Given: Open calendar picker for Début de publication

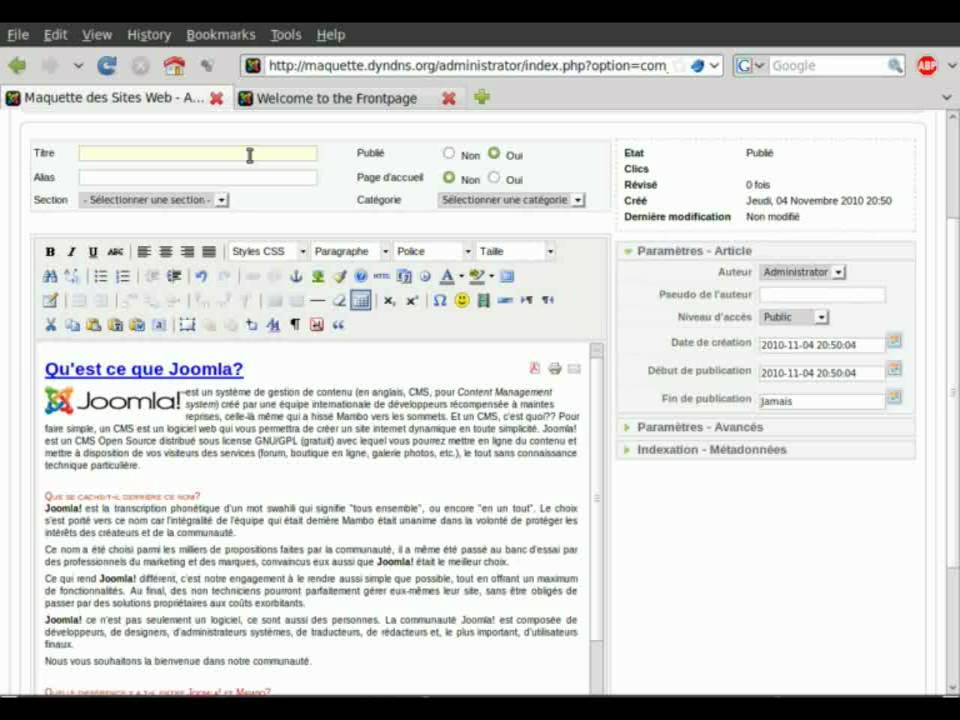Looking at the screenshot, I should 894,369.
